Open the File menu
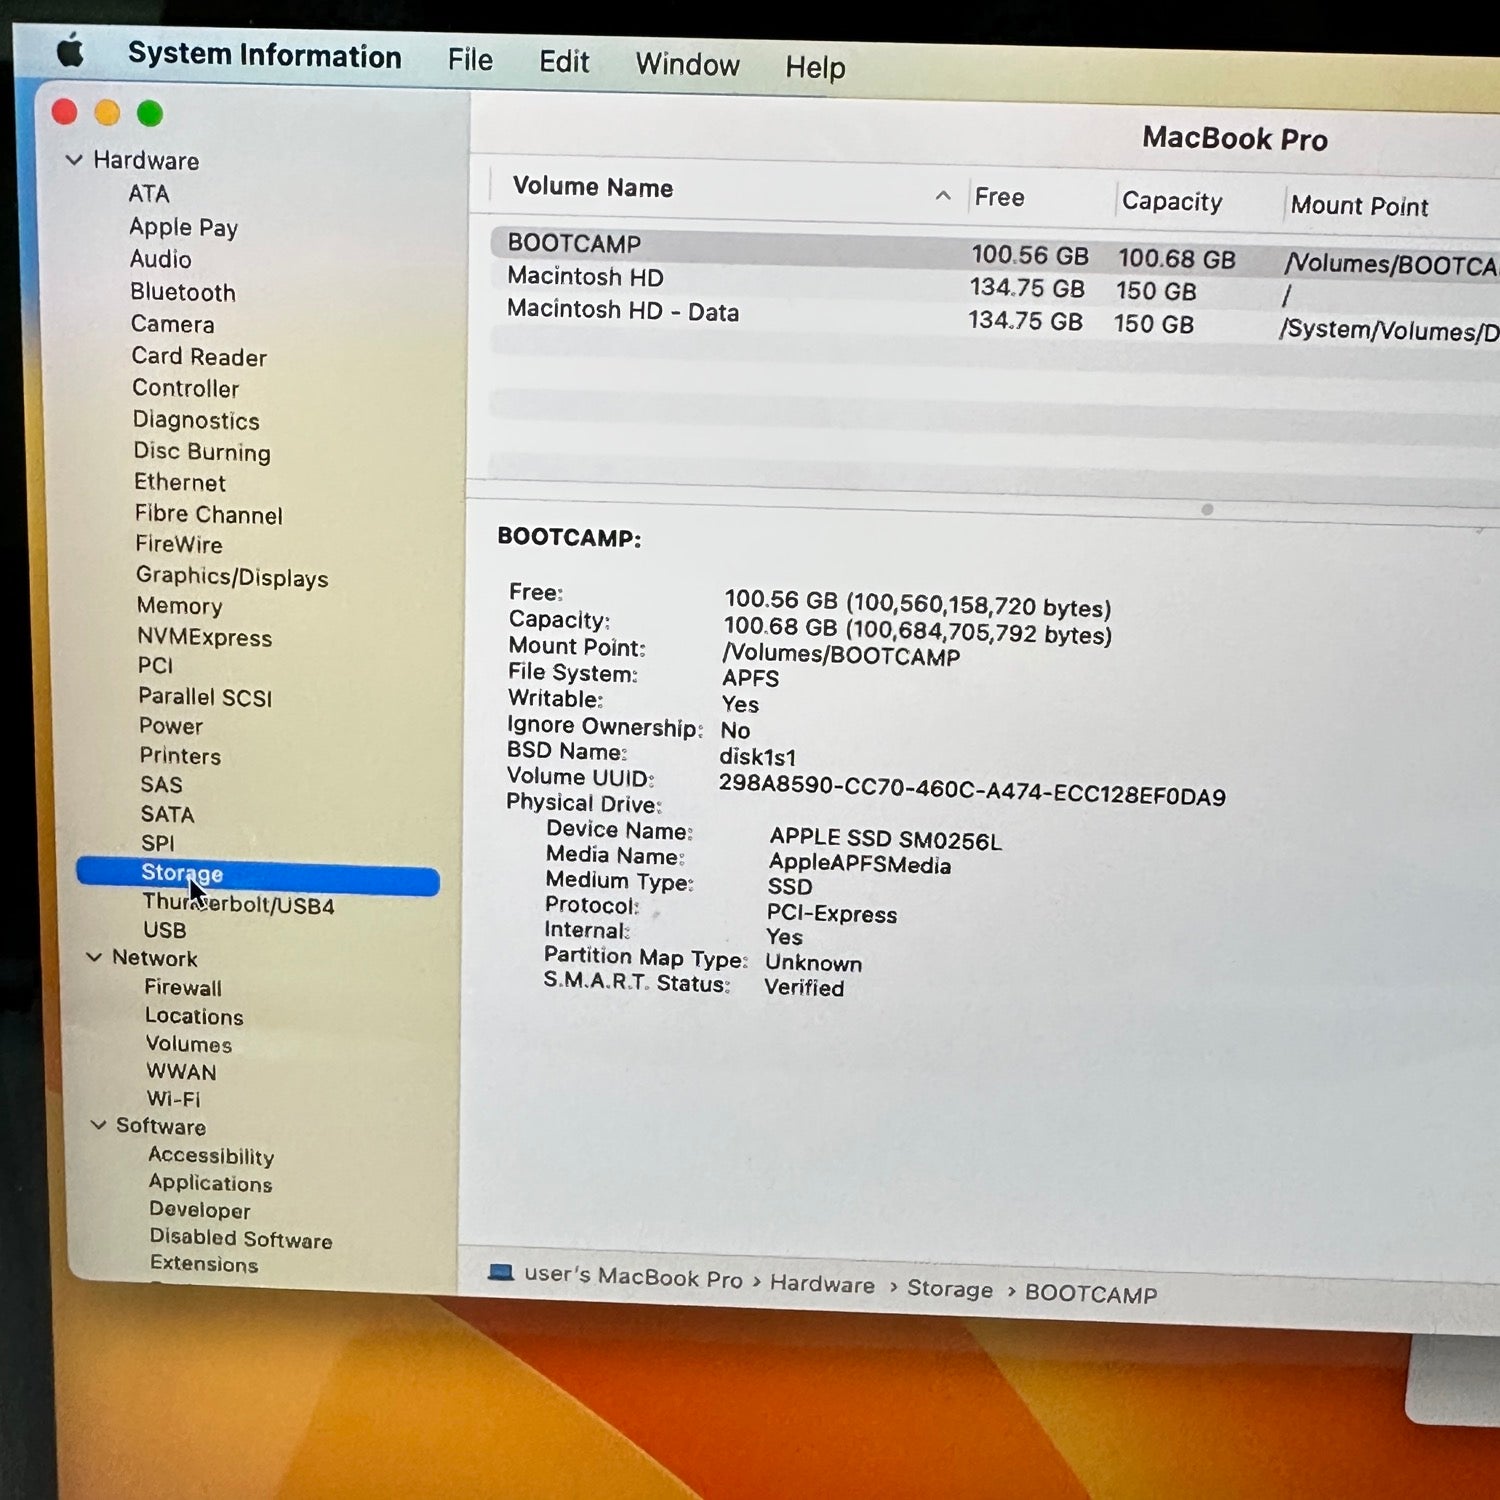The height and width of the screenshot is (1500, 1500). click(x=470, y=60)
